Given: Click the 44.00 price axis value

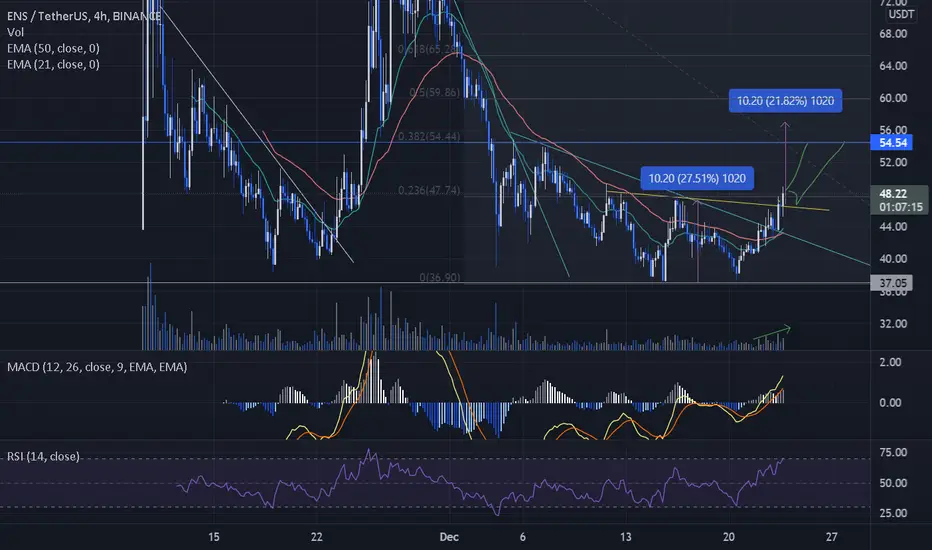Looking at the screenshot, I should coord(893,227).
